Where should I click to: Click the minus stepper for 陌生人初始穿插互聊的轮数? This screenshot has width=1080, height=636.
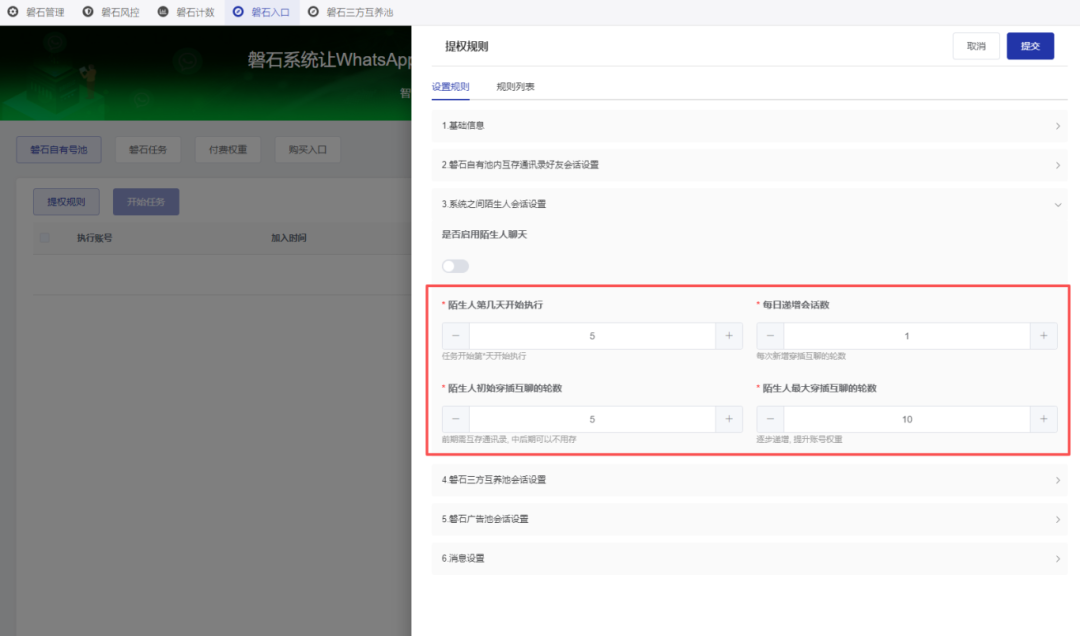click(455, 418)
